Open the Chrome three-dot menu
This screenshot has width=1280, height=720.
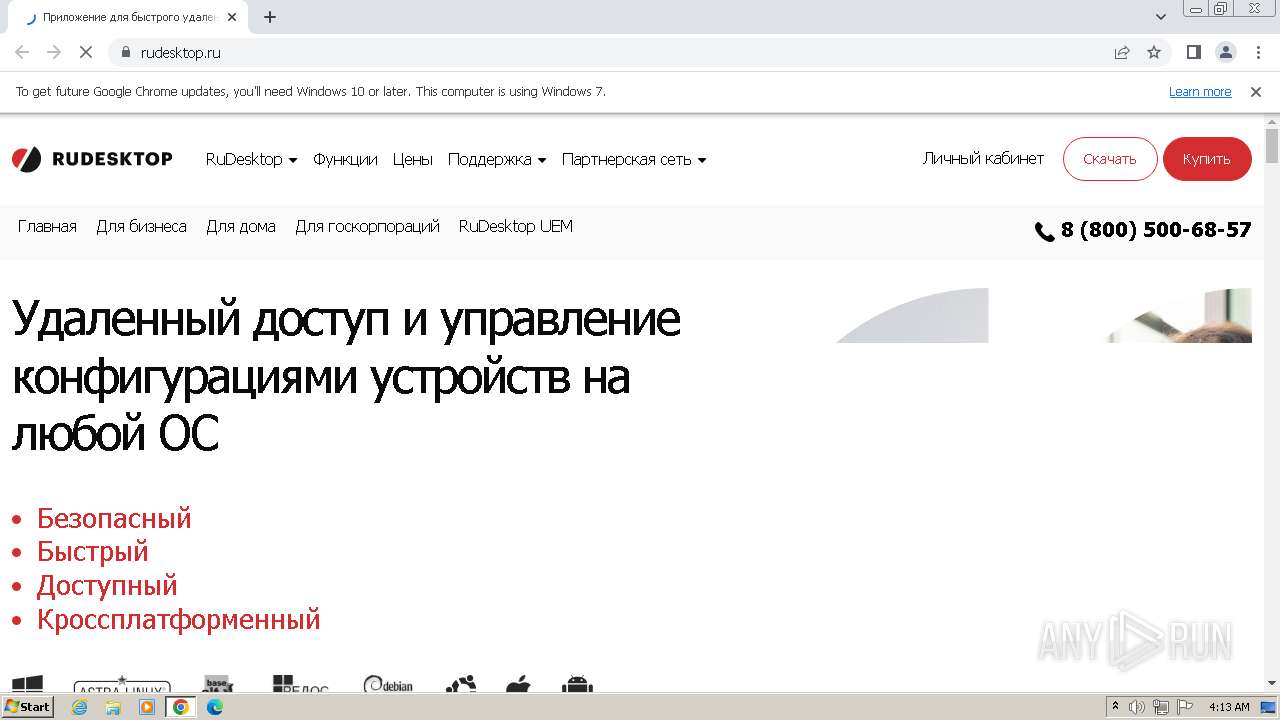pyautogui.click(x=1257, y=52)
